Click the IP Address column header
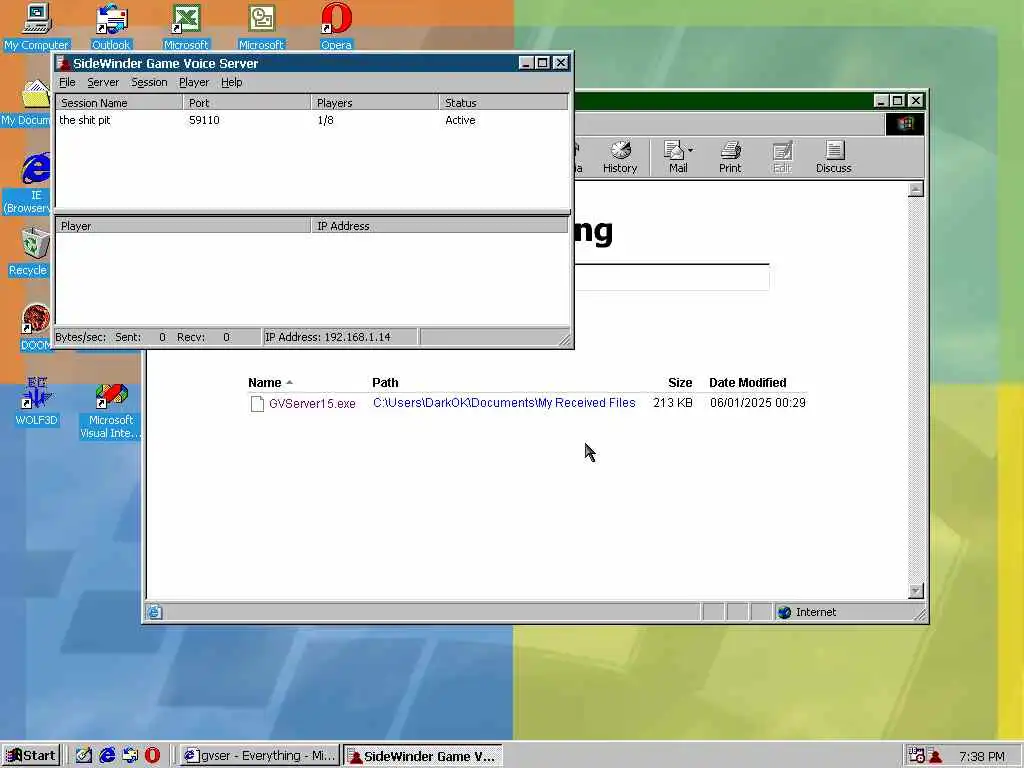The width and height of the screenshot is (1024, 768). (440, 226)
